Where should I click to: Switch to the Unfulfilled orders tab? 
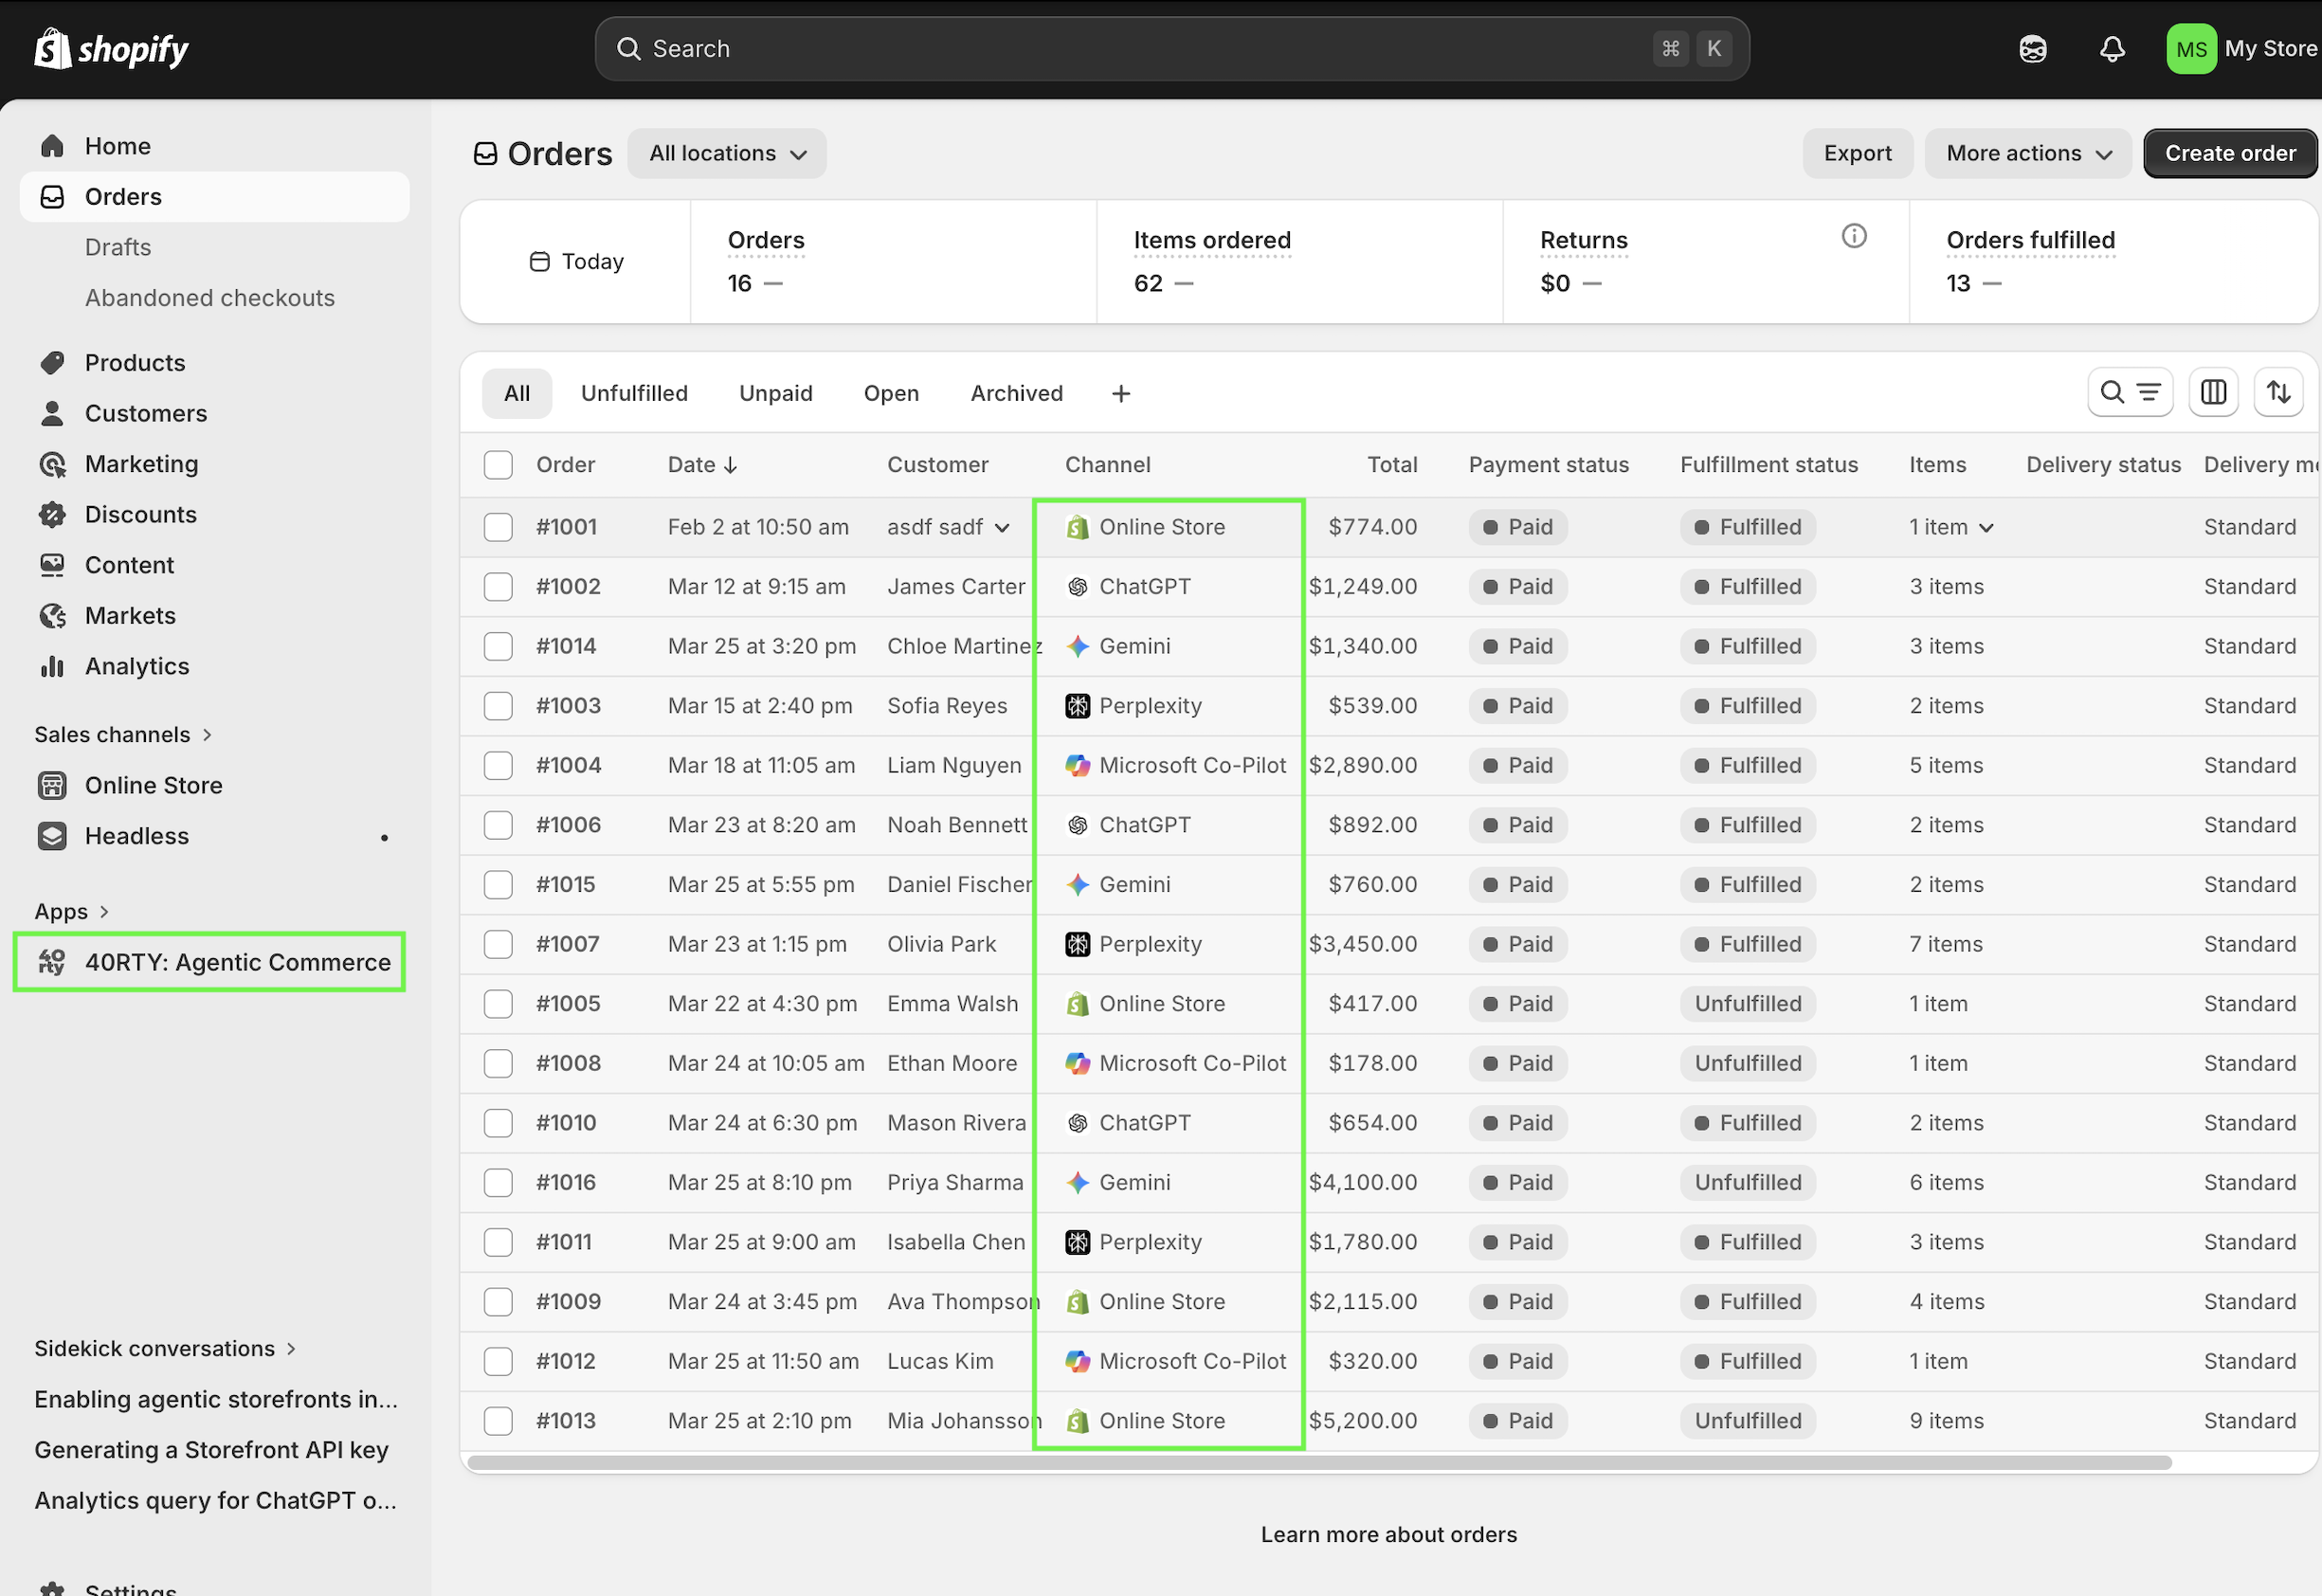tap(634, 392)
